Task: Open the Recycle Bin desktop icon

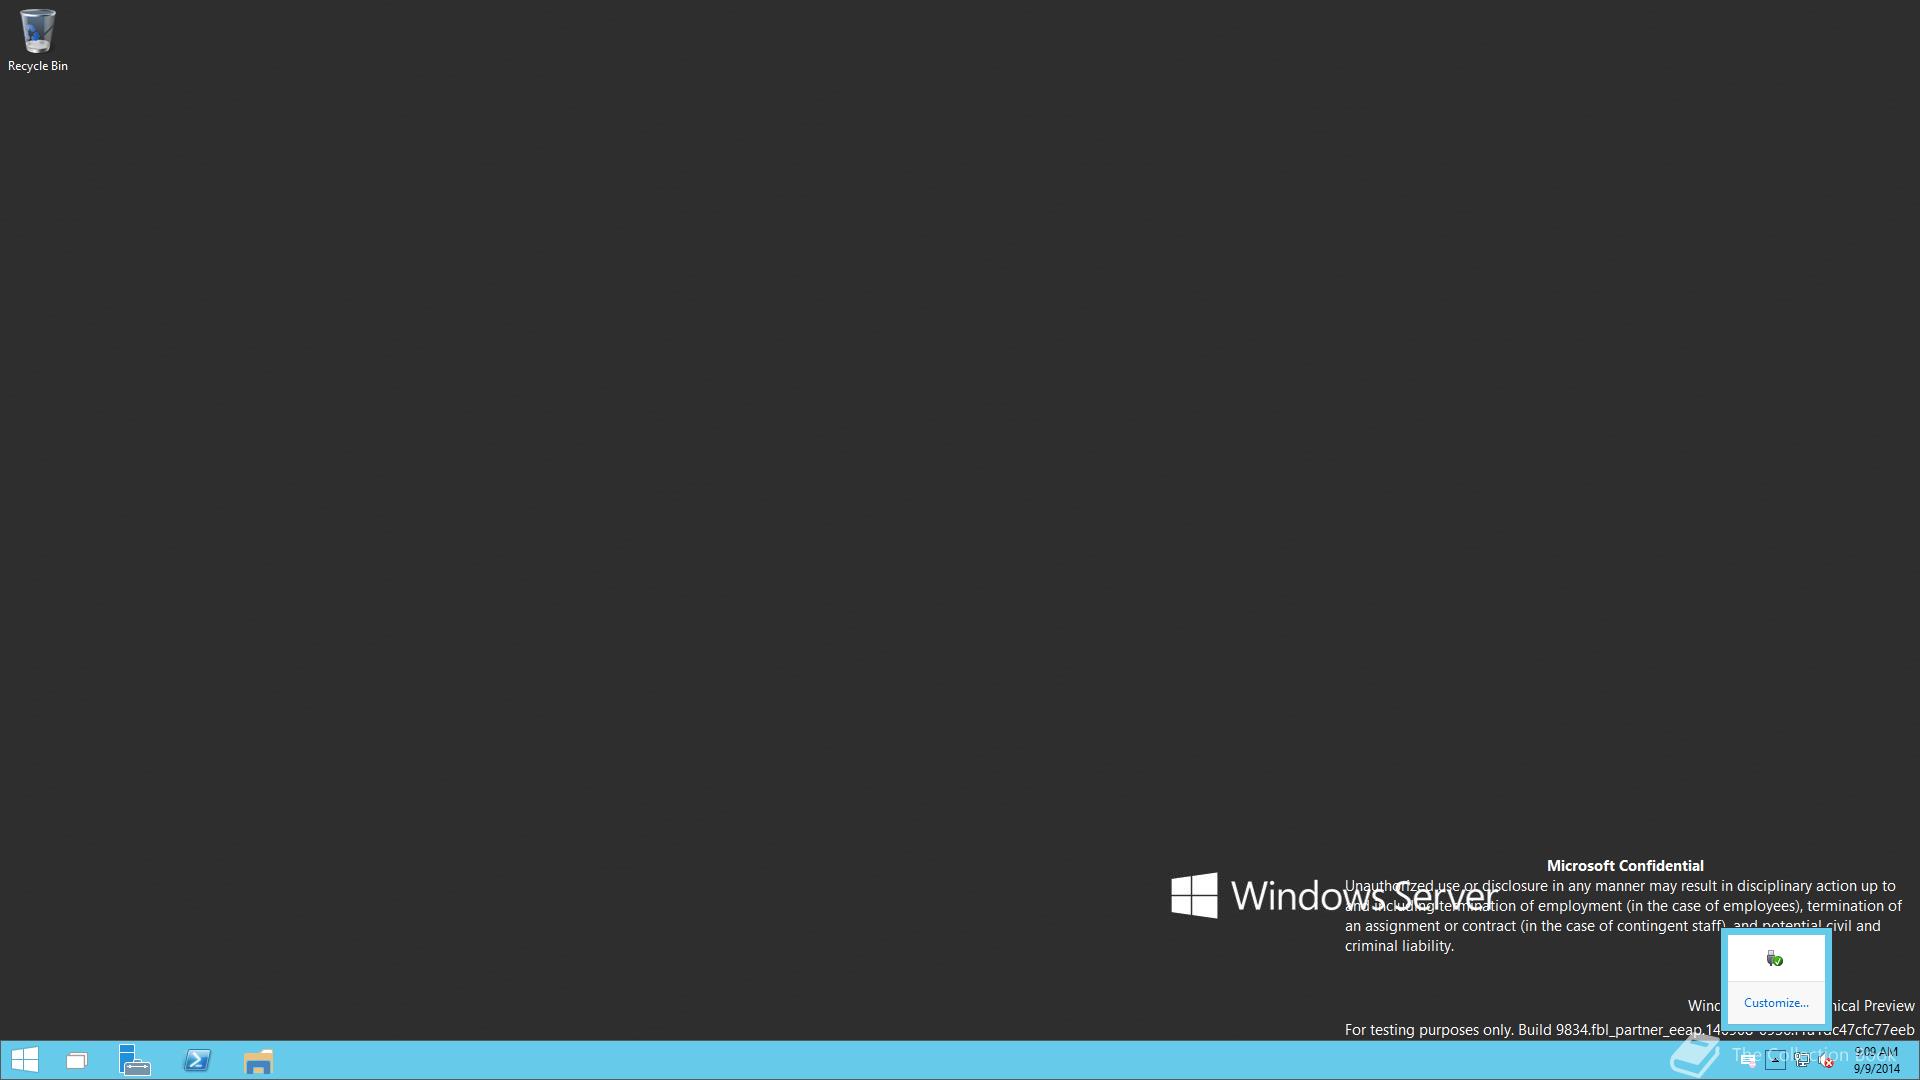Action: click(37, 40)
